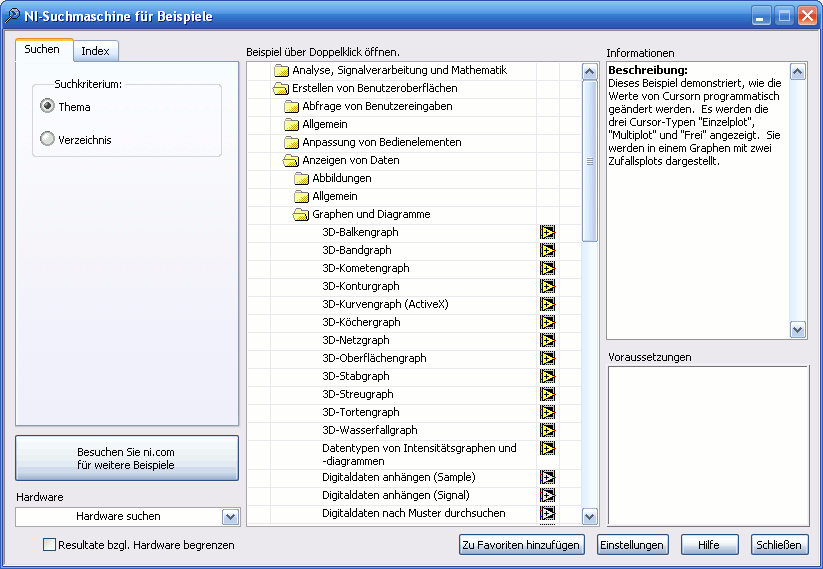Screen dimensions: 823x569
Task: Select the 3D-Netzgraph example
Action: 356,340
